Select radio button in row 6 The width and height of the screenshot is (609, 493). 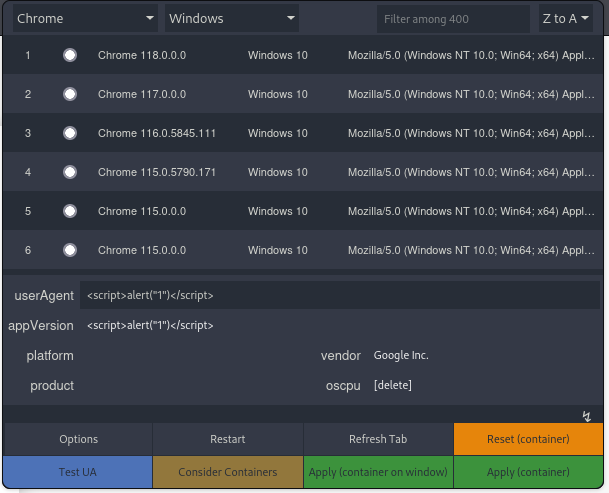coord(70,250)
